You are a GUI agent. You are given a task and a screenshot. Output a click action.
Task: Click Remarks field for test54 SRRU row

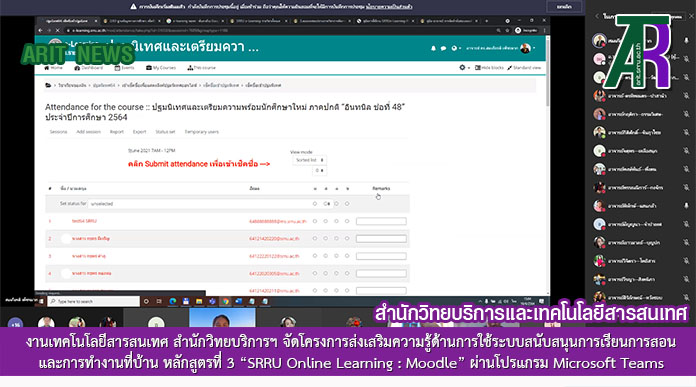click(x=381, y=221)
